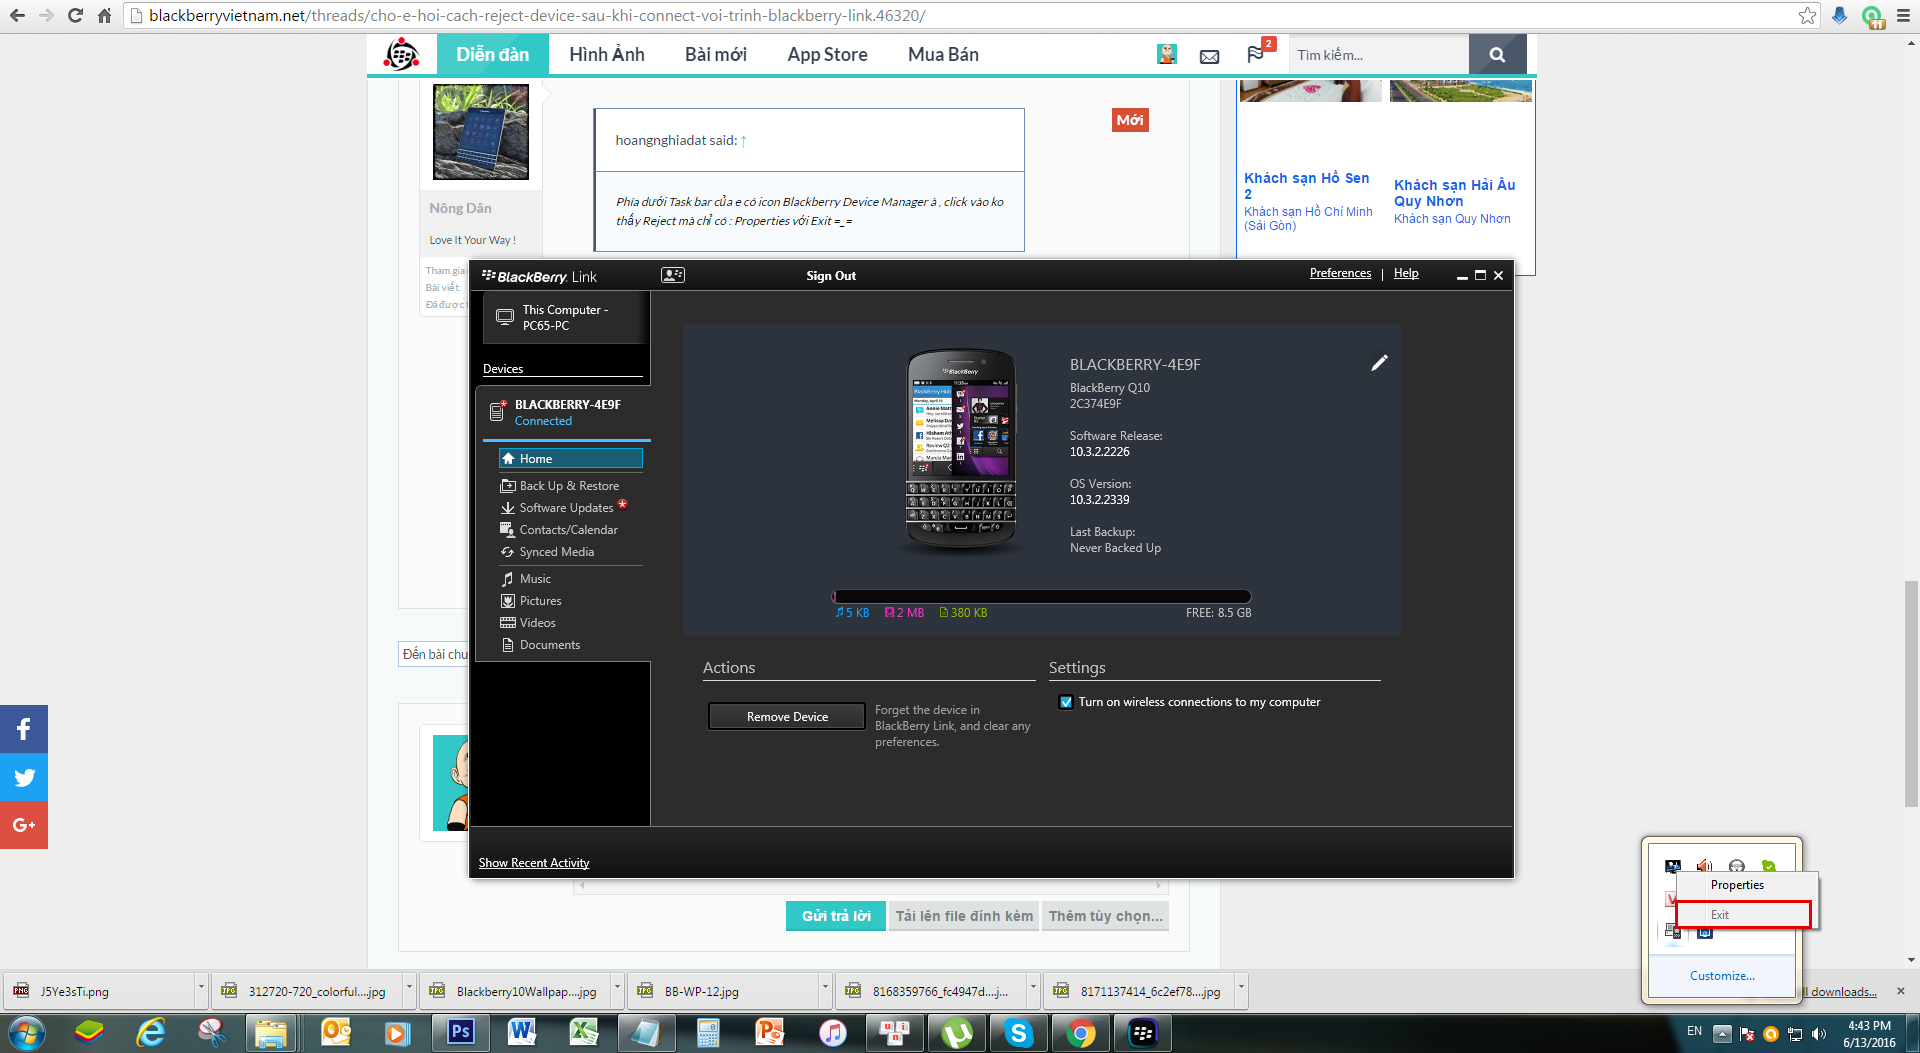
Task: Click the browser address bar
Action: [x=960, y=16]
